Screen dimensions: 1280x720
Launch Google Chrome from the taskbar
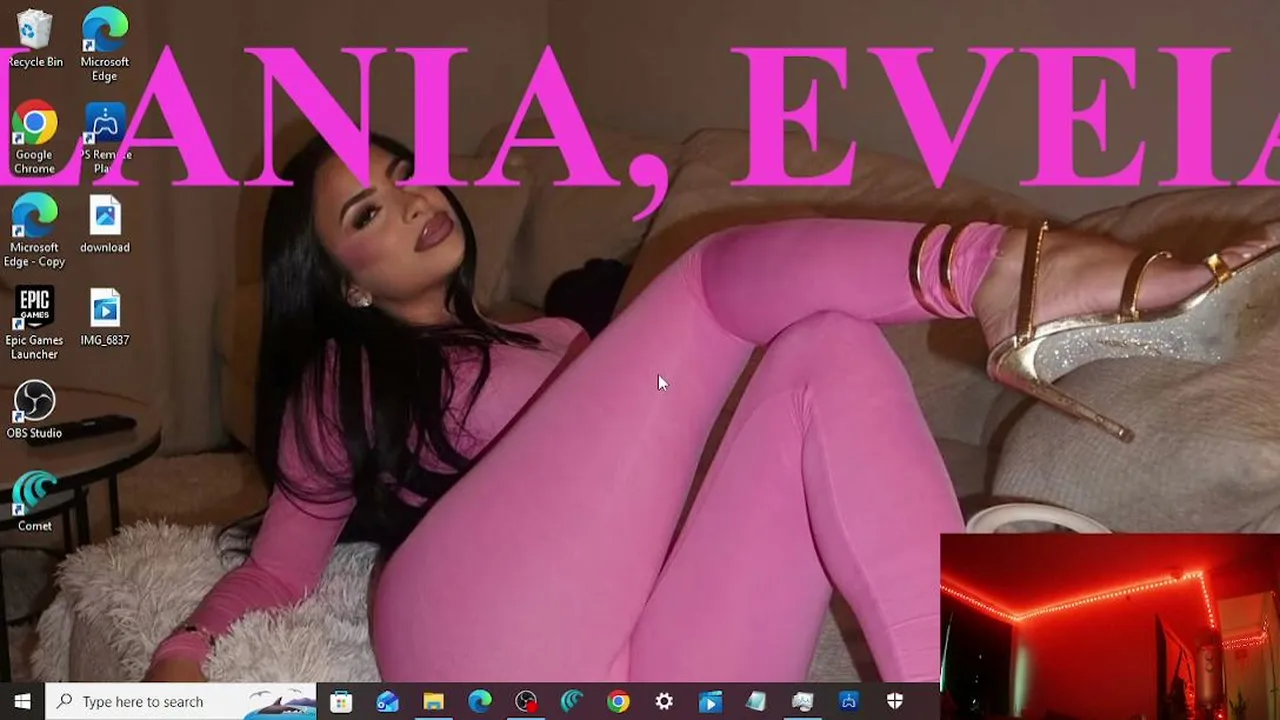point(618,702)
